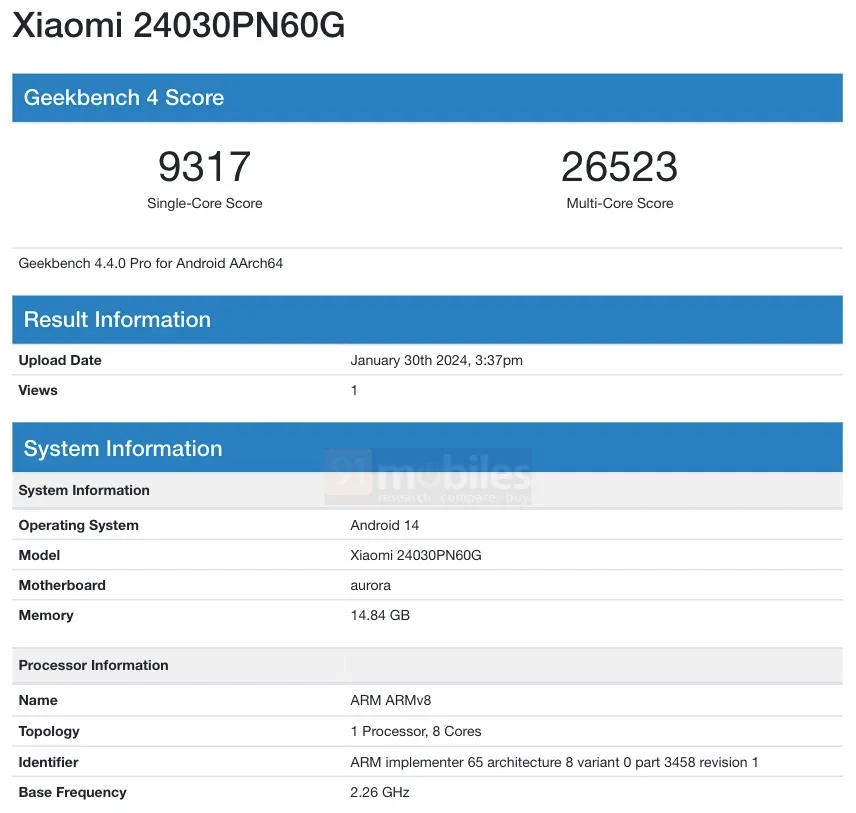Click the single-core score 9317
Viewport: 856px width, 813px height.
click(x=204, y=166)
